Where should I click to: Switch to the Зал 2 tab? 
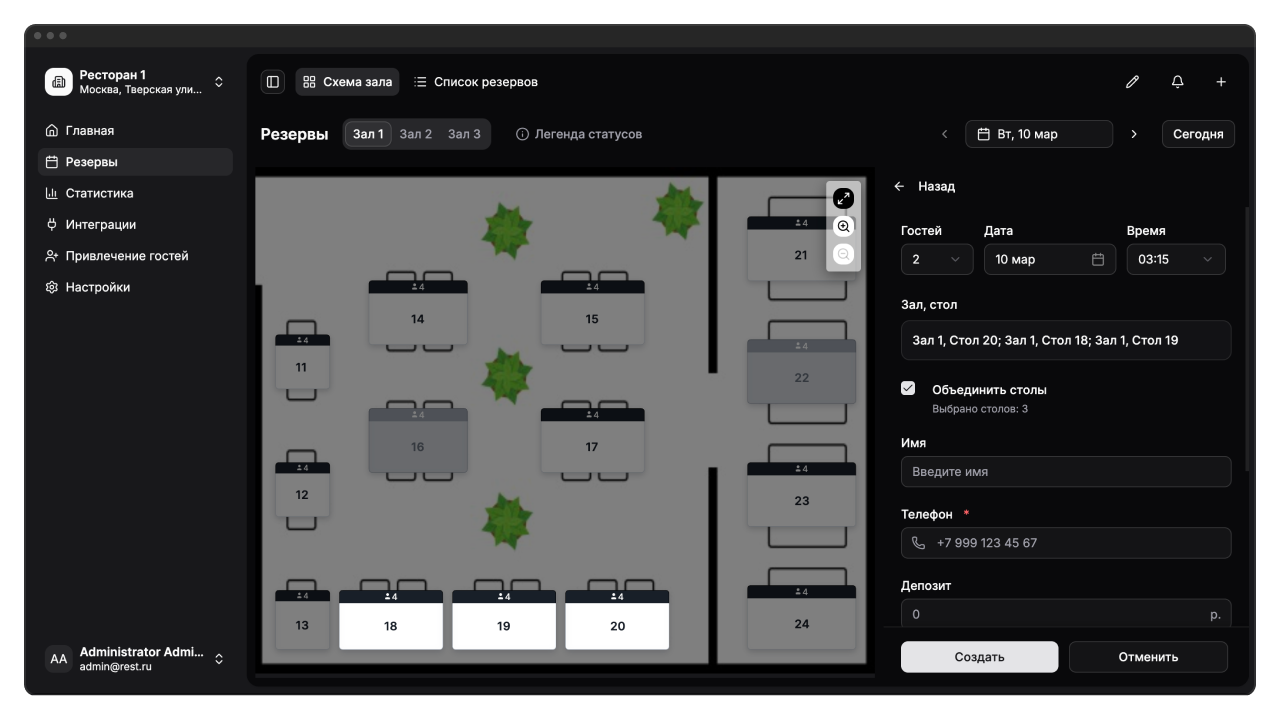pyautogui.click(x=415, y=134)
